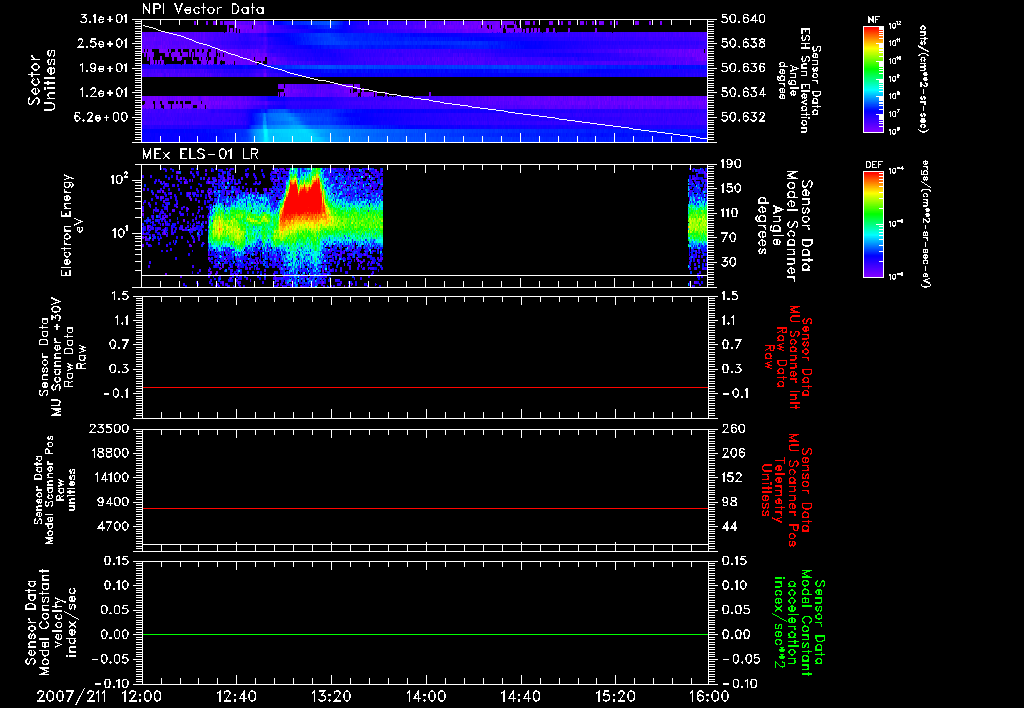The image size is (1024, 708).
Task: Click the 44 telemetry axis value
Action: 728,526
